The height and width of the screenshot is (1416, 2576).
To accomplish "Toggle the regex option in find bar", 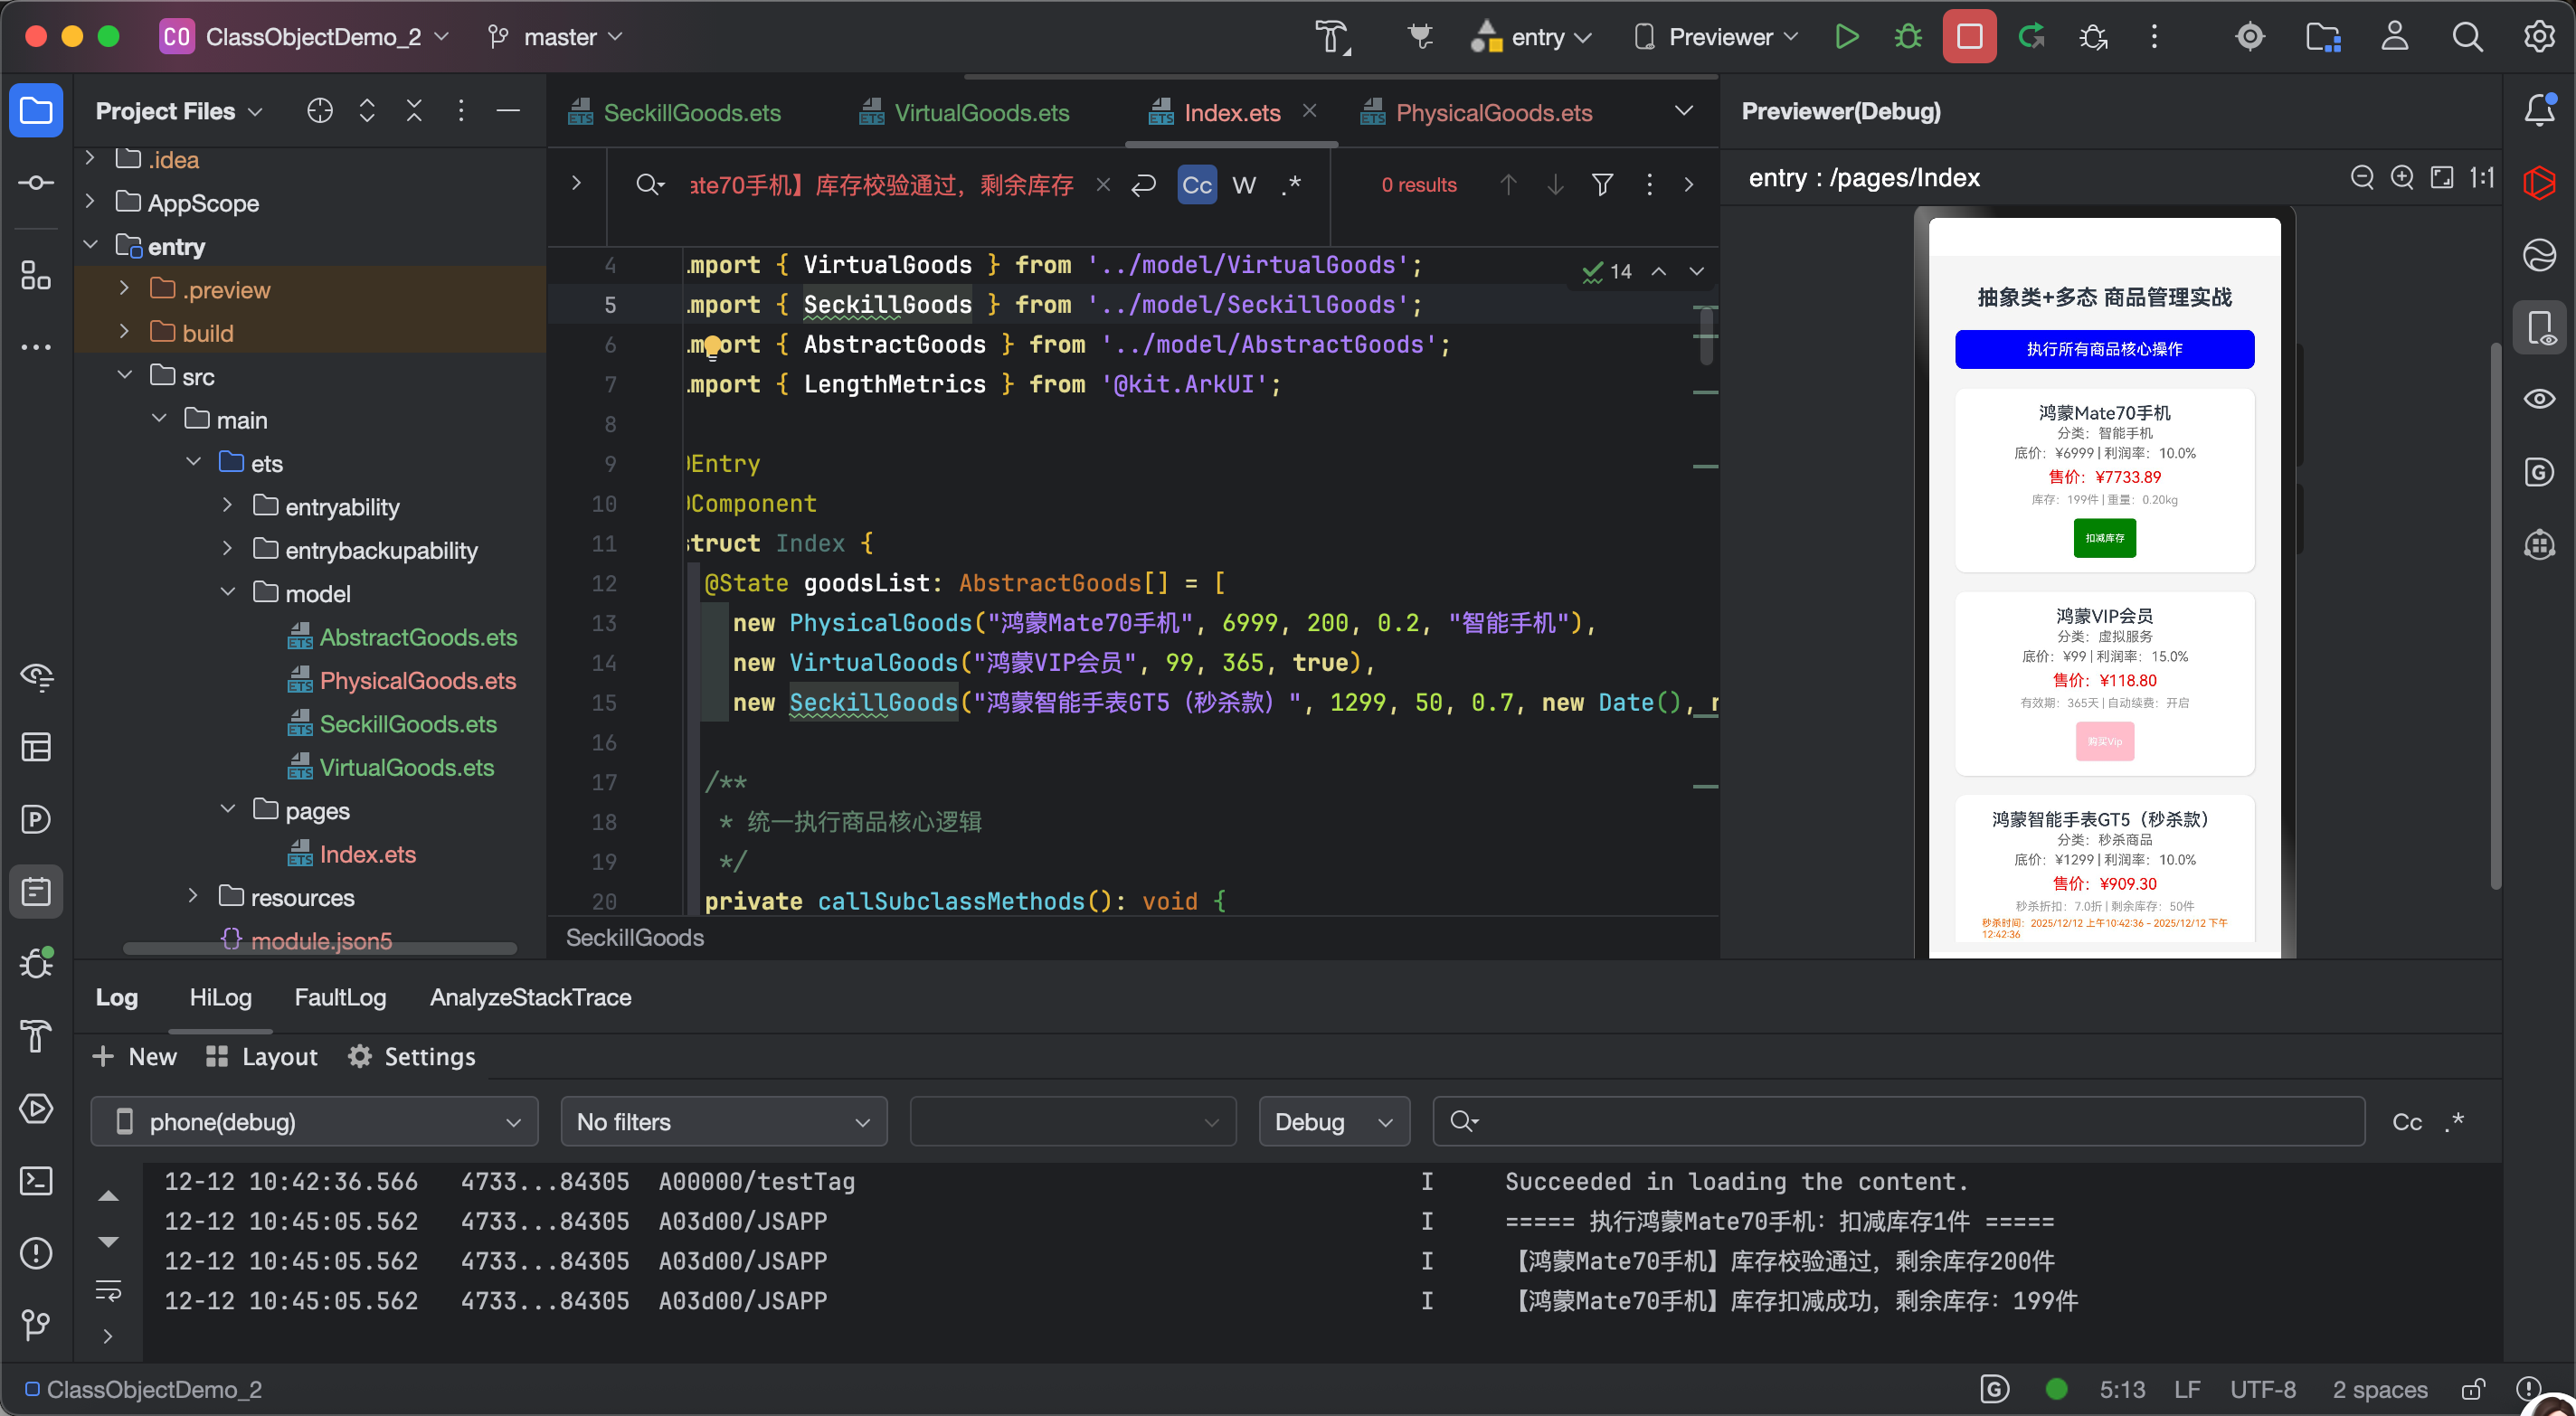I will (x=1291, y=185).
